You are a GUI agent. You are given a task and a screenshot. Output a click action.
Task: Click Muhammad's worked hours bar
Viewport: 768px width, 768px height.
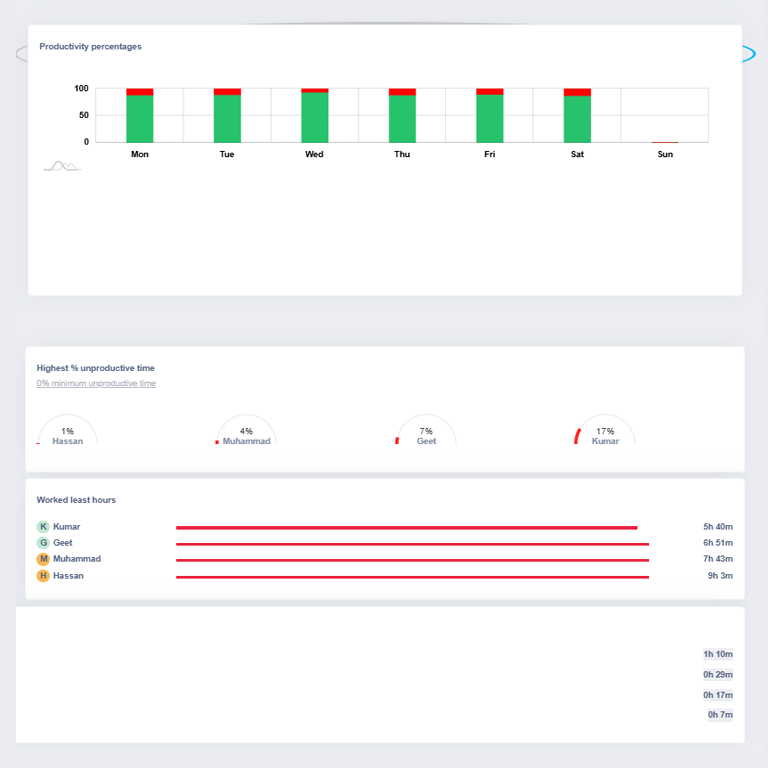[412, 560]
